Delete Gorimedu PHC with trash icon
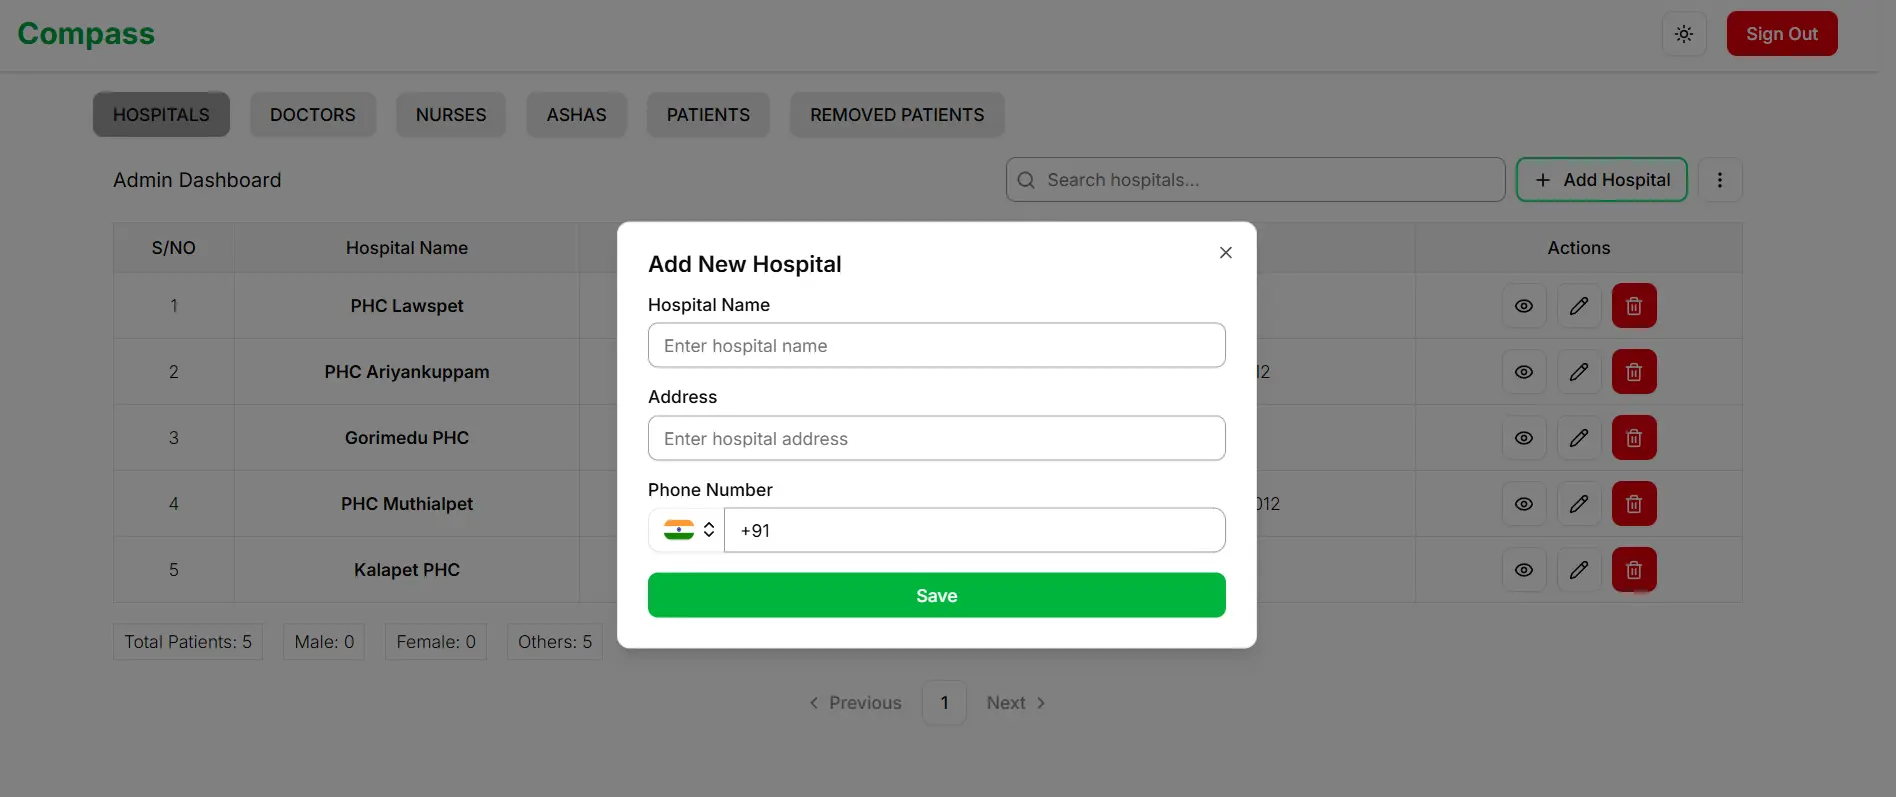The width and height of the screenshot is (1896, 797). (x=1634, y=438)
